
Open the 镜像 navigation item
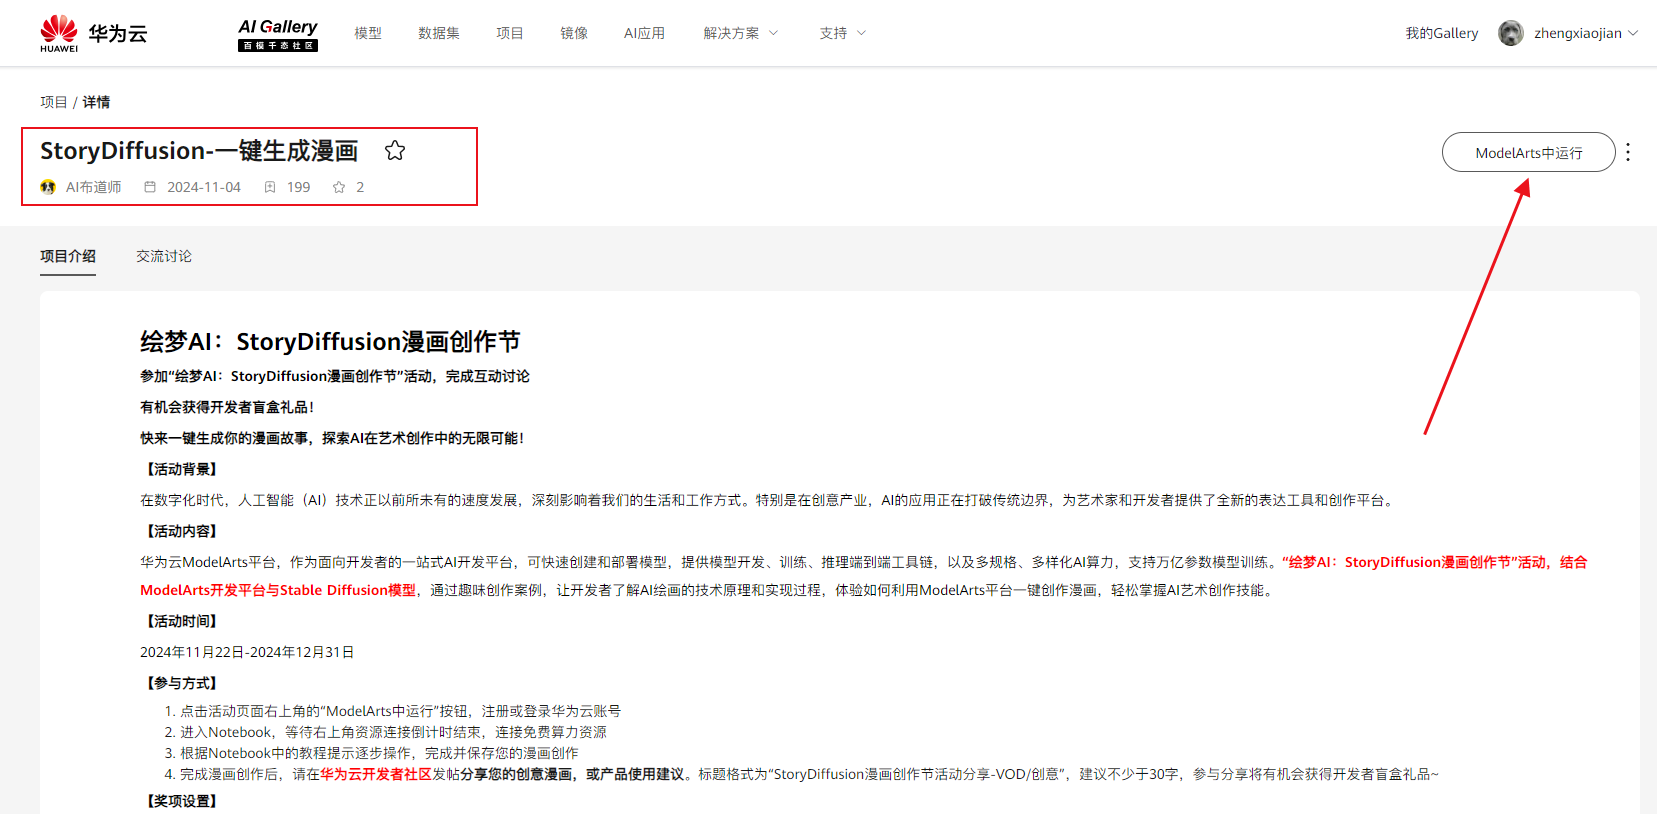click(x=574, y=33)
